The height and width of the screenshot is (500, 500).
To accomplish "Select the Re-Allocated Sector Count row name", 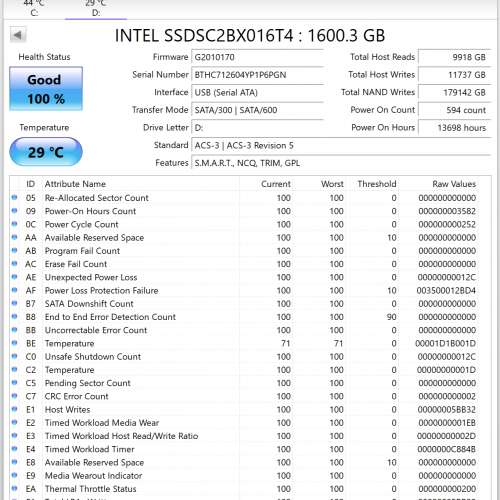I will (x=97, y=198).
